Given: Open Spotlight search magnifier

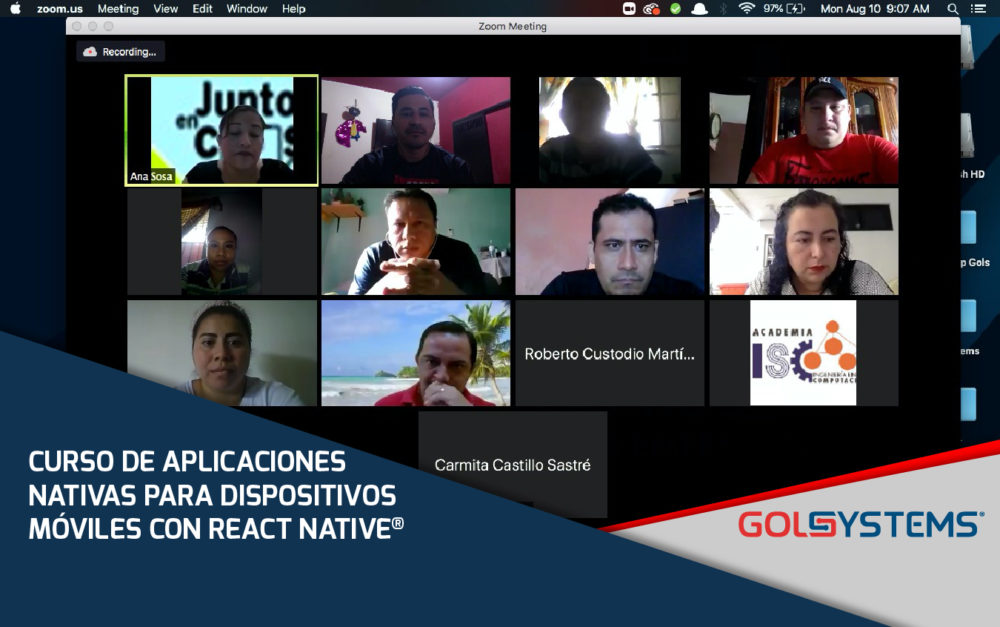Looking at the screenshot, I should [953, 8].
